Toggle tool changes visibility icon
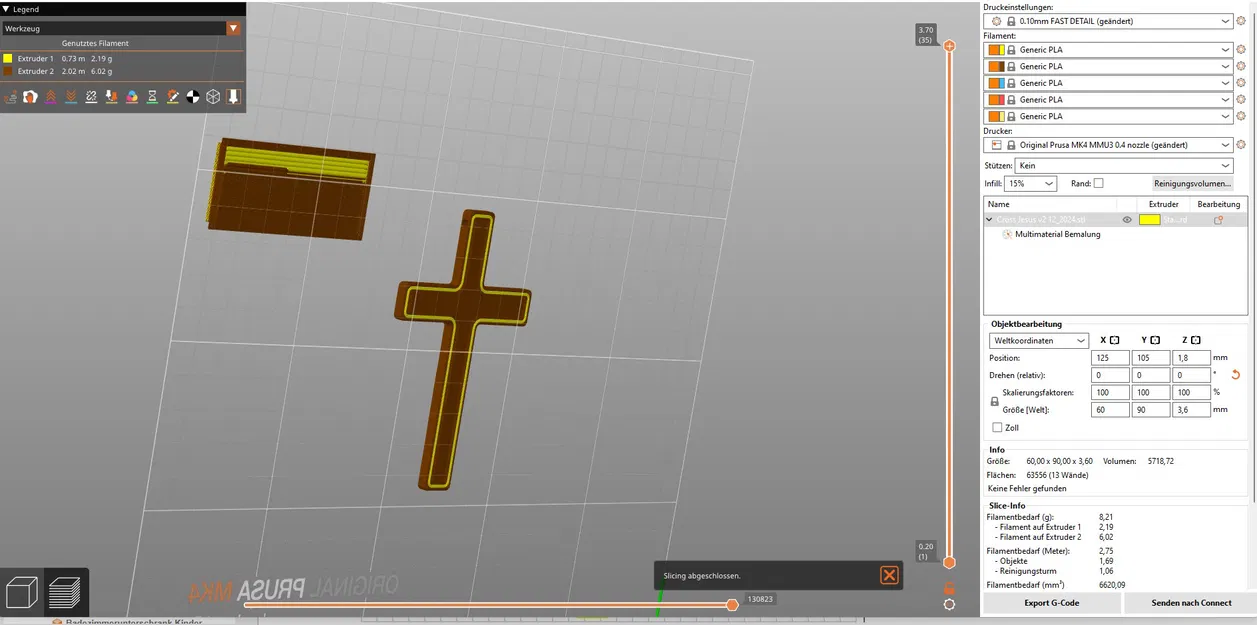 pos(111,97)
